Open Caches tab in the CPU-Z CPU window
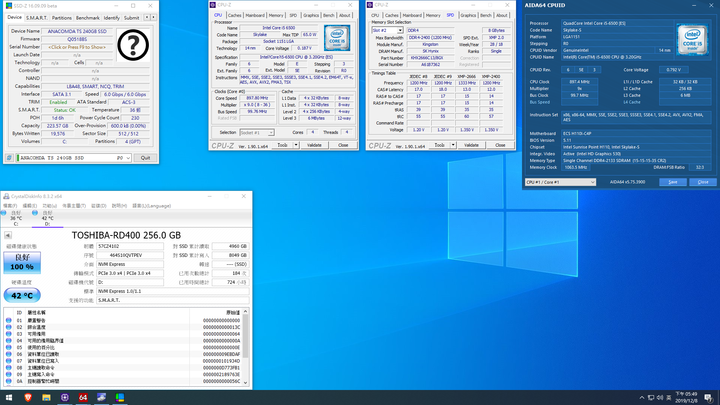 point(235,15)
